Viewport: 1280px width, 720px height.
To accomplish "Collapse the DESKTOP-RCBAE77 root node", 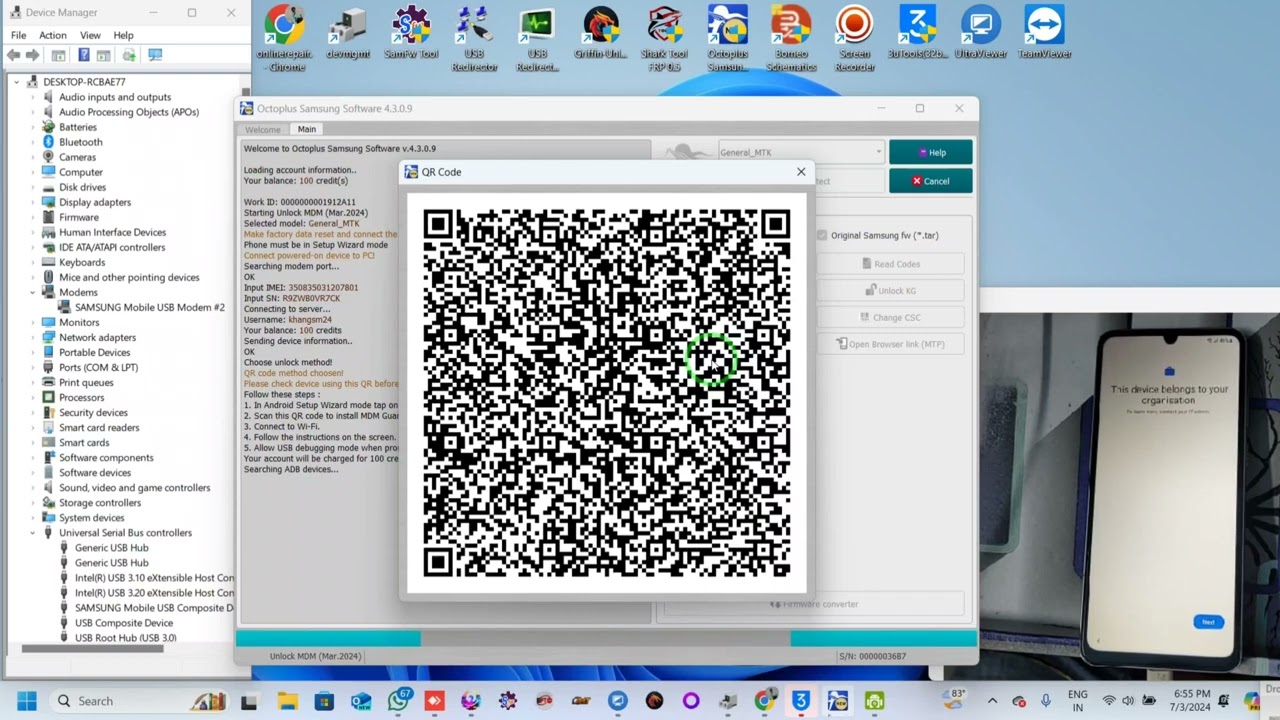I will [x=16, y=82].
